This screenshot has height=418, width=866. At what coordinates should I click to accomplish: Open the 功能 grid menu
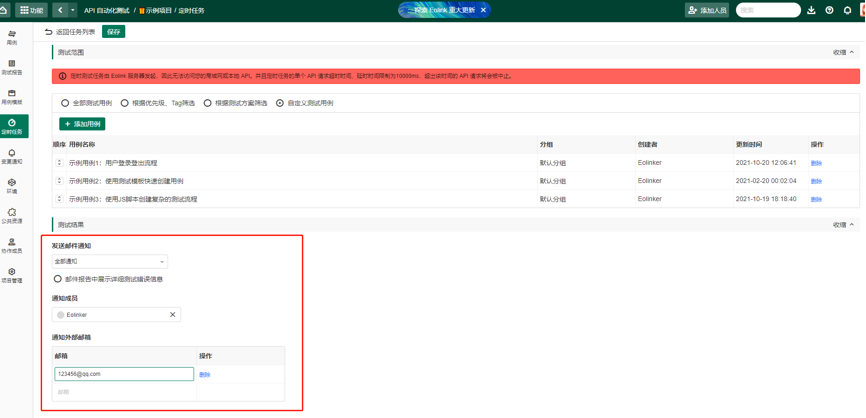click(31, 10)
